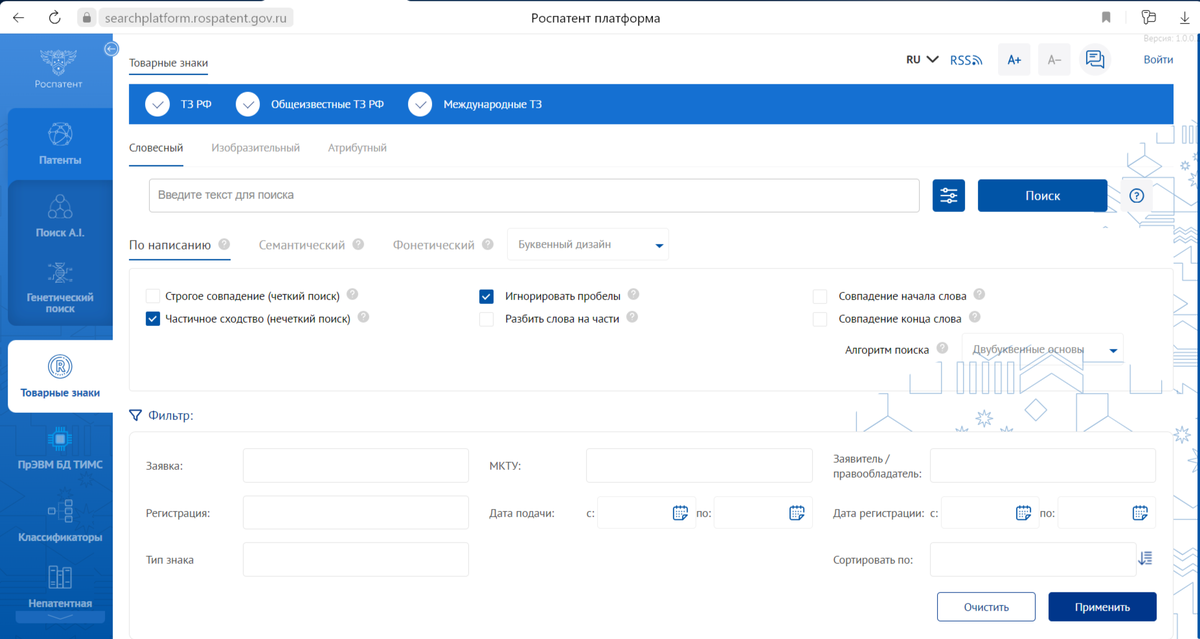Open Сортировать по field
The height and width of the screenshot is (639, 1200).
1031,559
